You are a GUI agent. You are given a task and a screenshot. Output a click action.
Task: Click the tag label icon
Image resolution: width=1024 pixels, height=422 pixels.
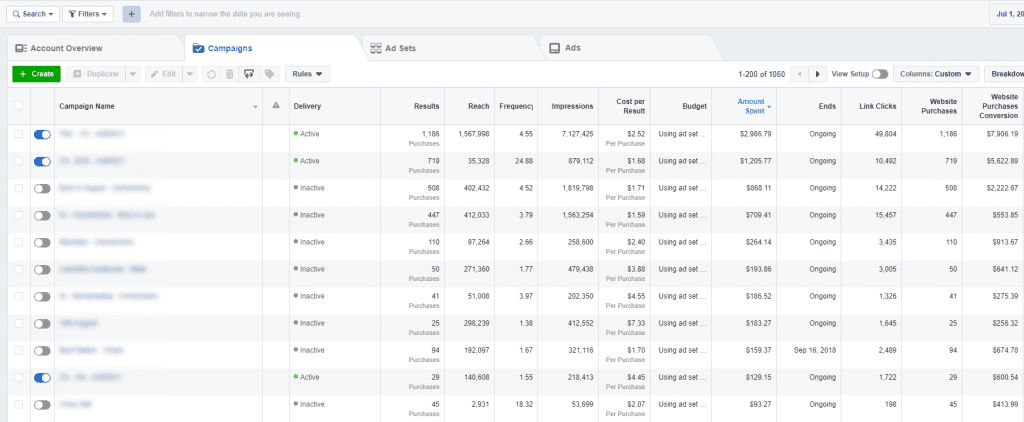point(269,74)
